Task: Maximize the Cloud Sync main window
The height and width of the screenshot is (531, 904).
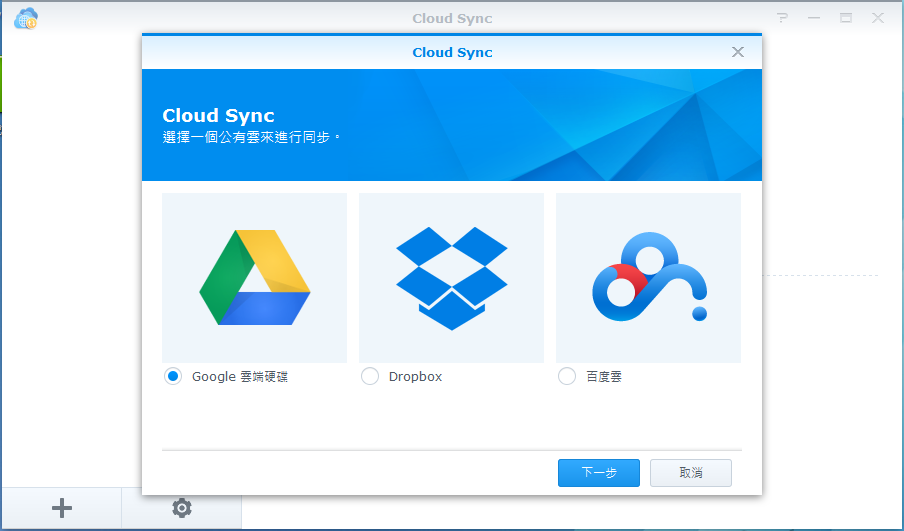Action: (846, 18)
